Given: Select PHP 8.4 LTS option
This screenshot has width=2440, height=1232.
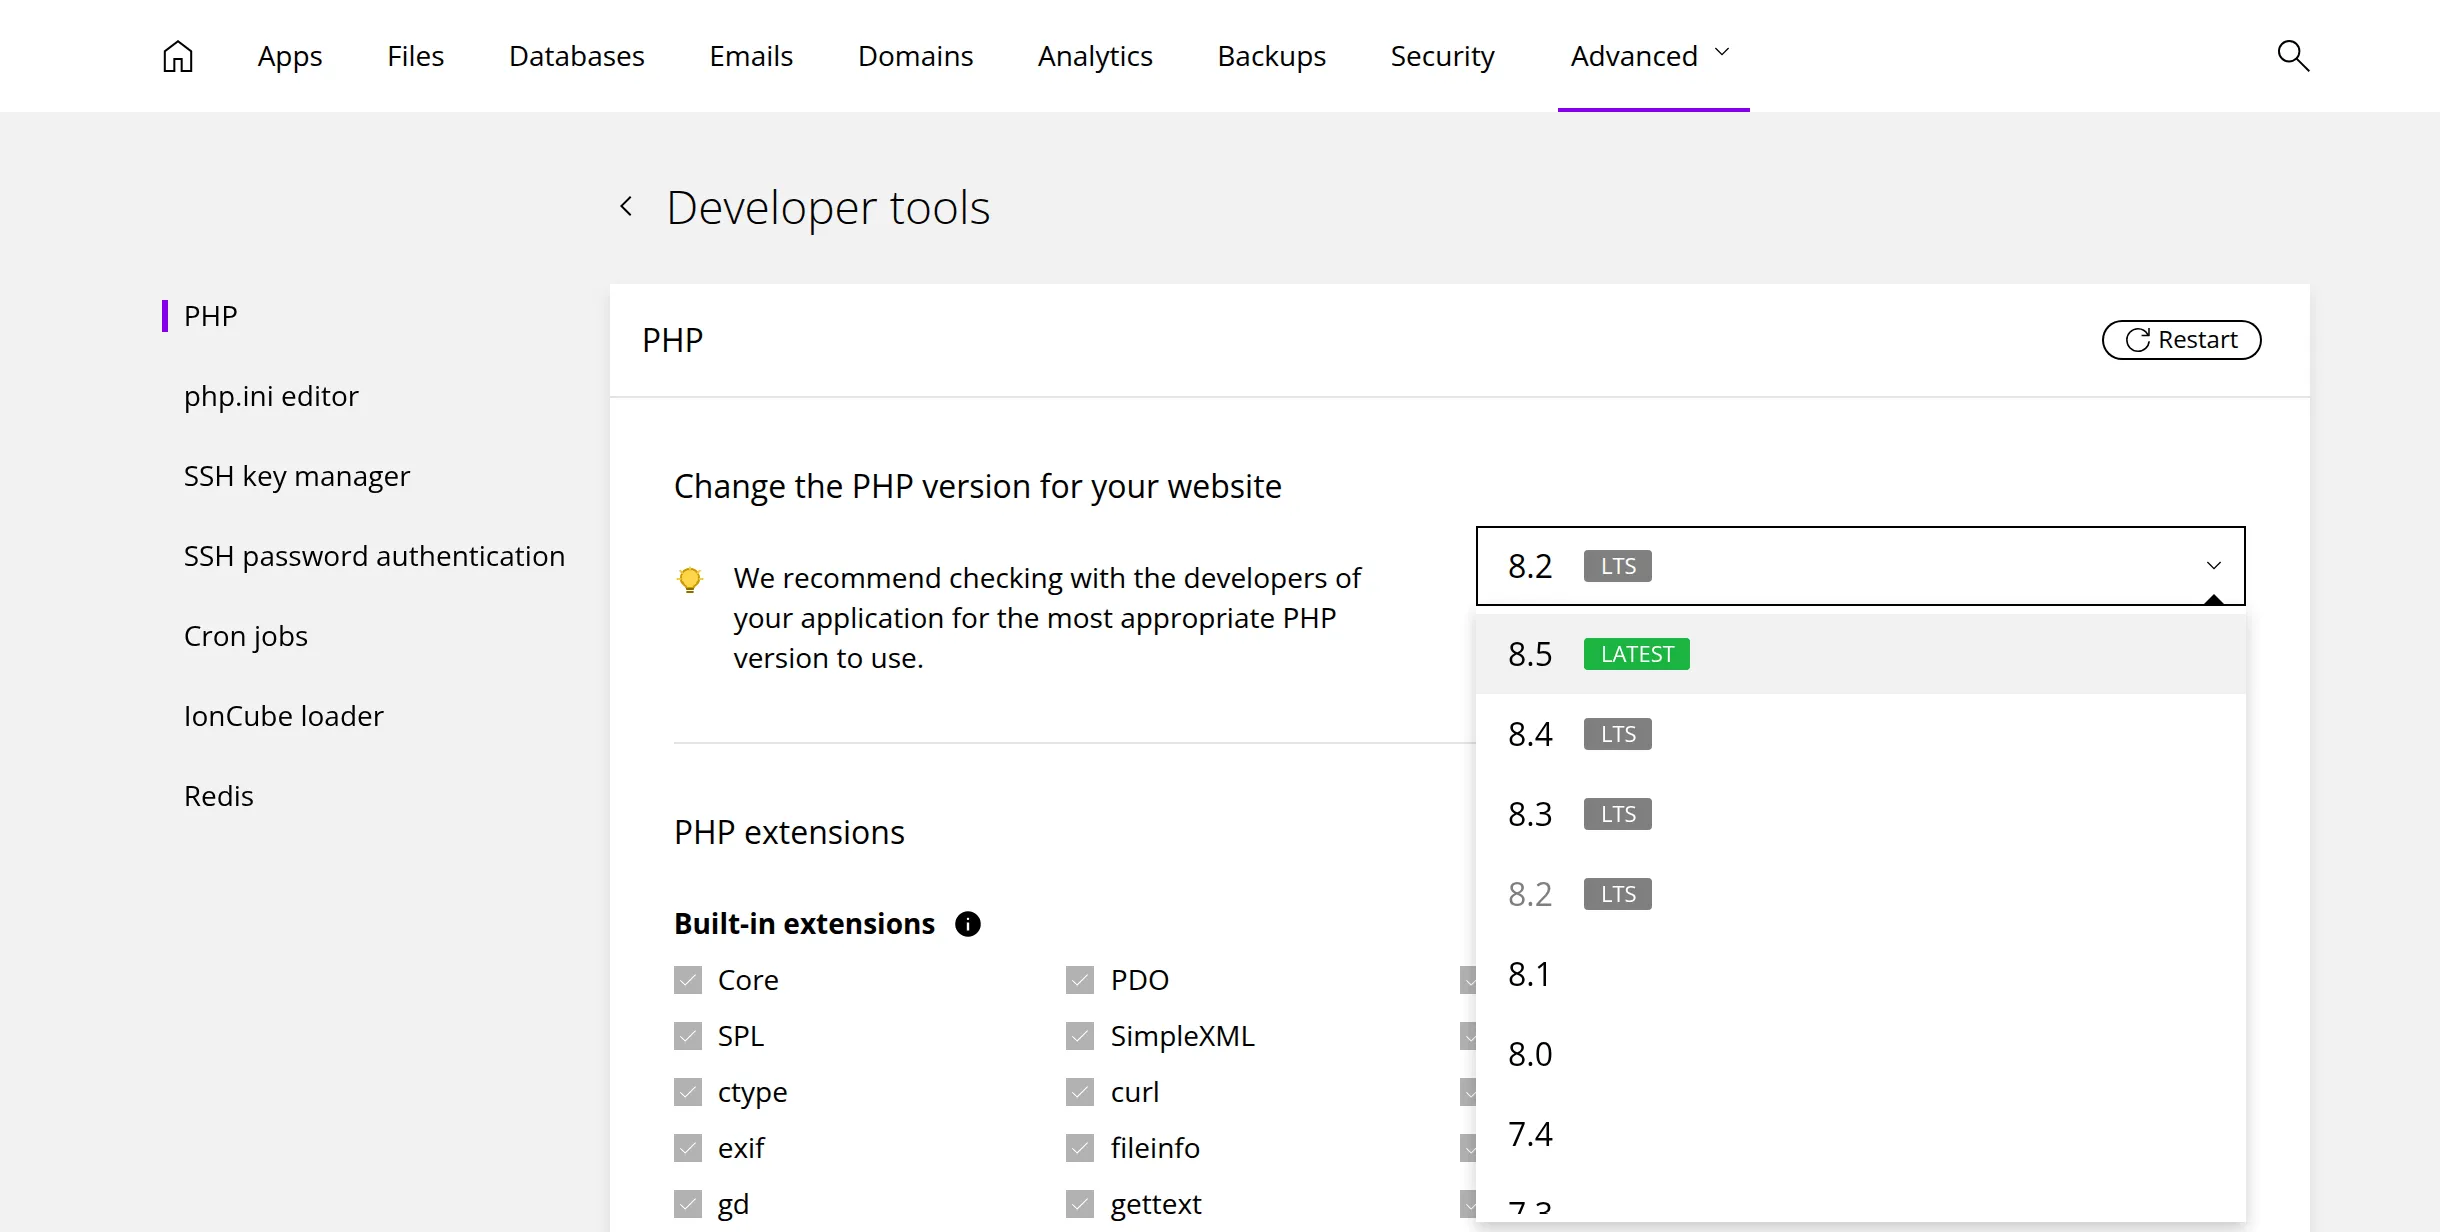Looking at the screenshot, I should click(x=1860, y=734).
